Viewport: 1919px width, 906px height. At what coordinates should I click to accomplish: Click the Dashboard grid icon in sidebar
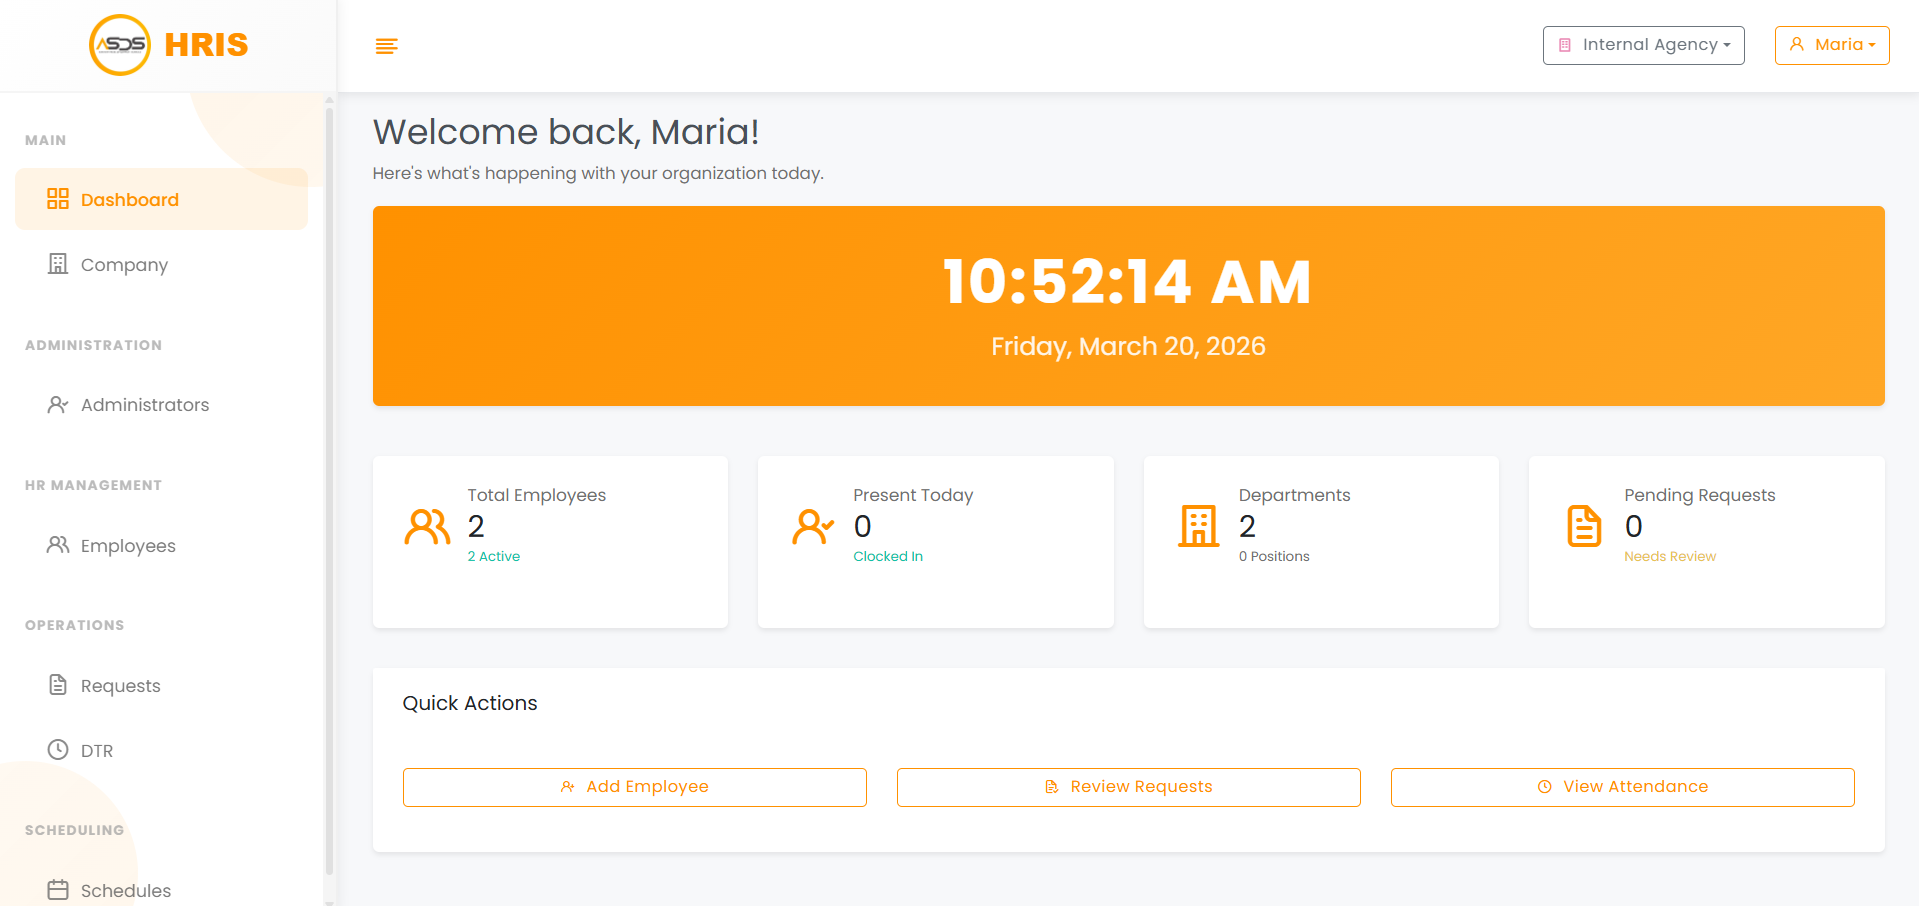click(x=59, y=199)
